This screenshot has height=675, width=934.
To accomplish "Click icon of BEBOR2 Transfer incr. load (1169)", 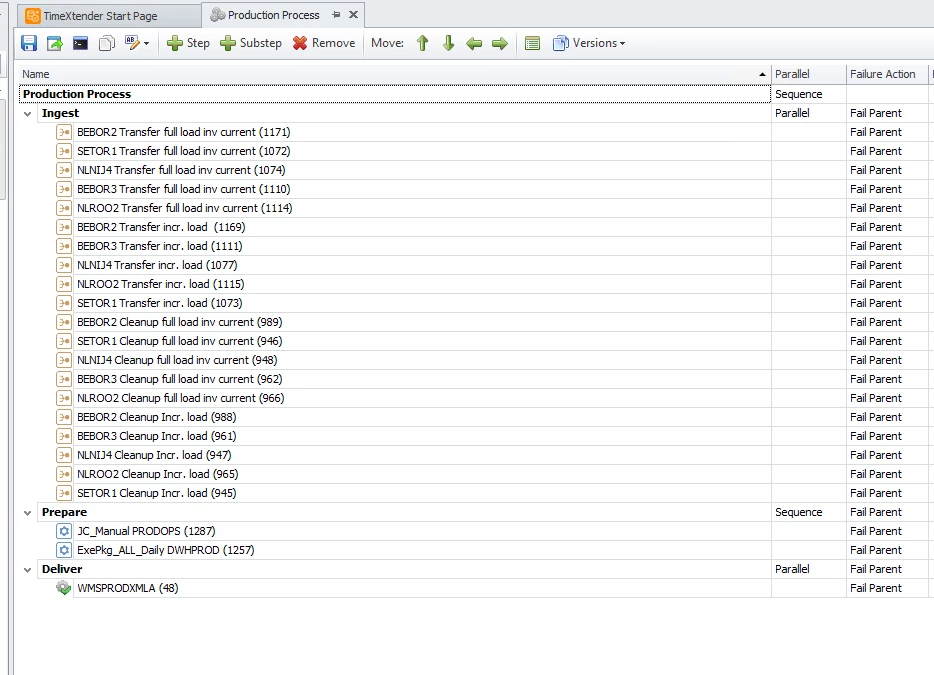I will 64,228.
